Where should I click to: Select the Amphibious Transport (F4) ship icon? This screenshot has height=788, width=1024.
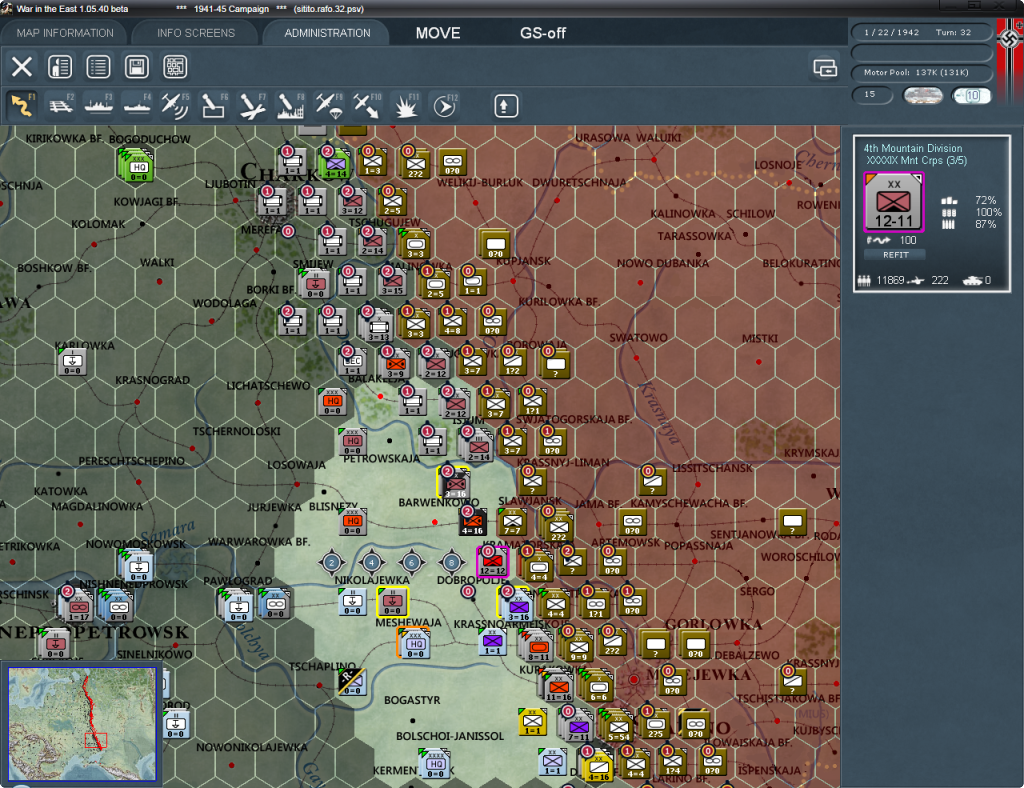coord(137,106)
